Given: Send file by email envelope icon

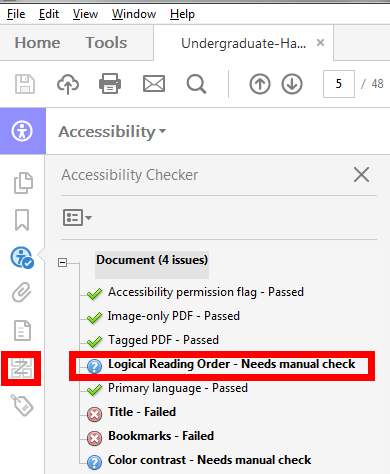Looking at the screenshot, I should tap(154, 84).
